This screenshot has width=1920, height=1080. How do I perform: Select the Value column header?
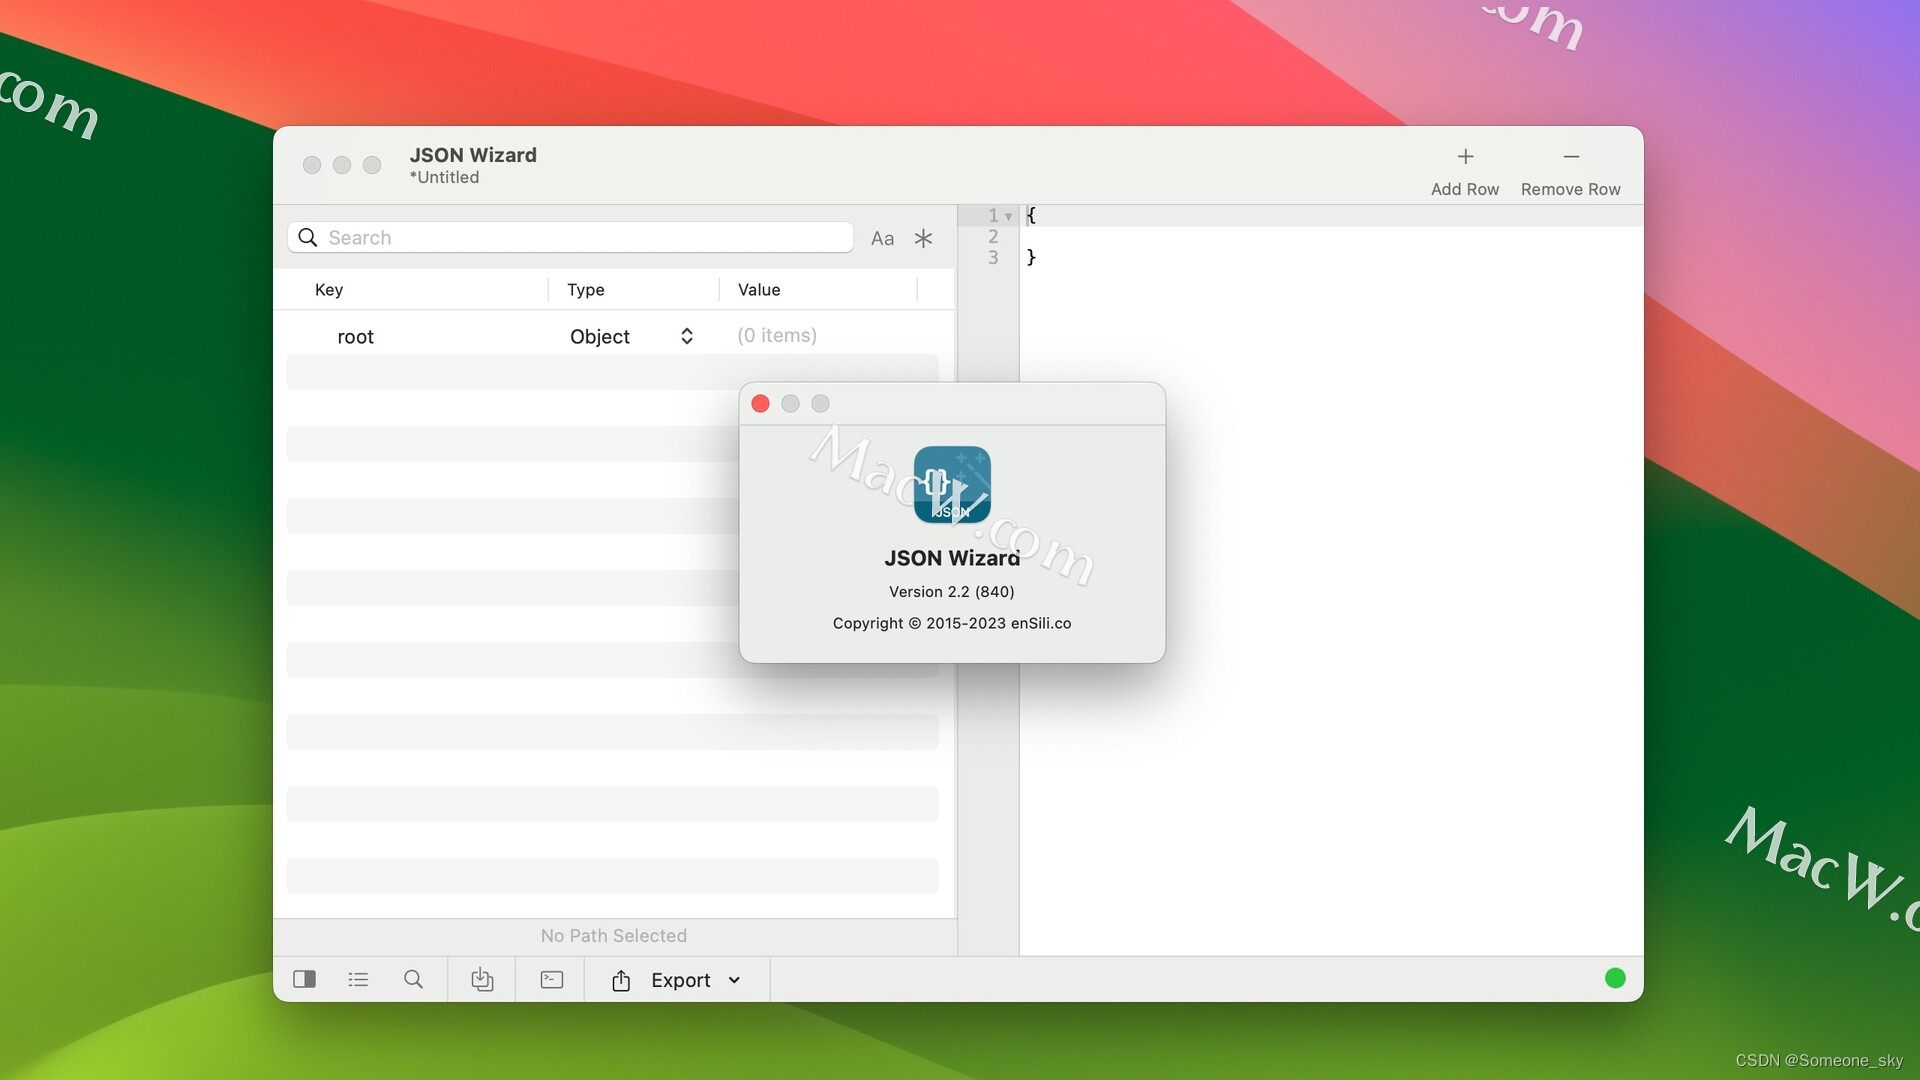(x=759, y=289)
